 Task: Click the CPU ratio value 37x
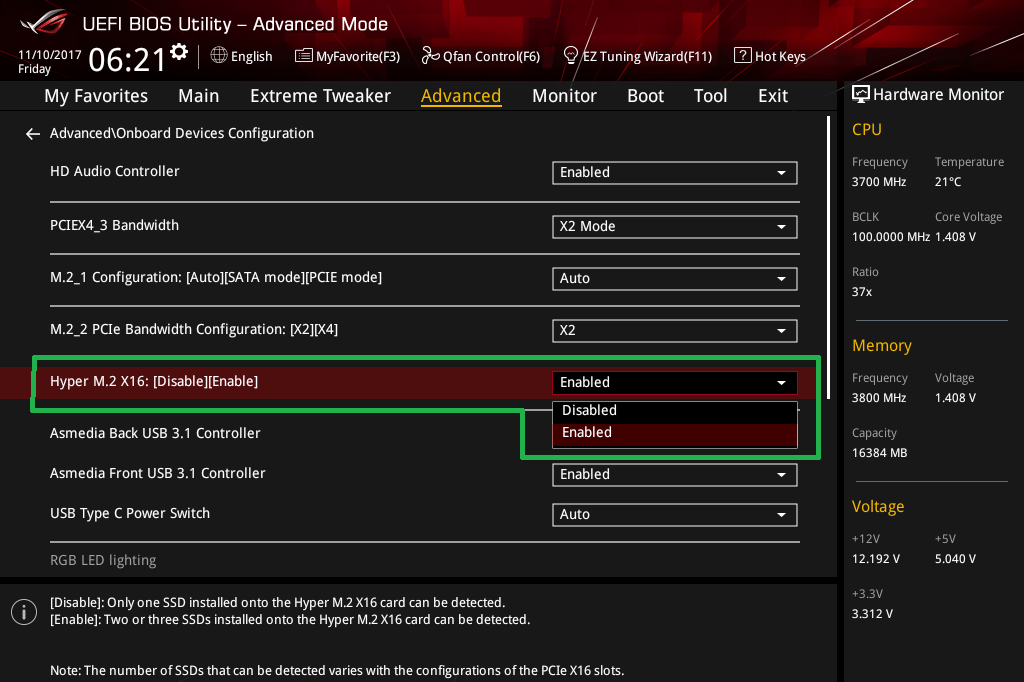click(x=862, y=292)
